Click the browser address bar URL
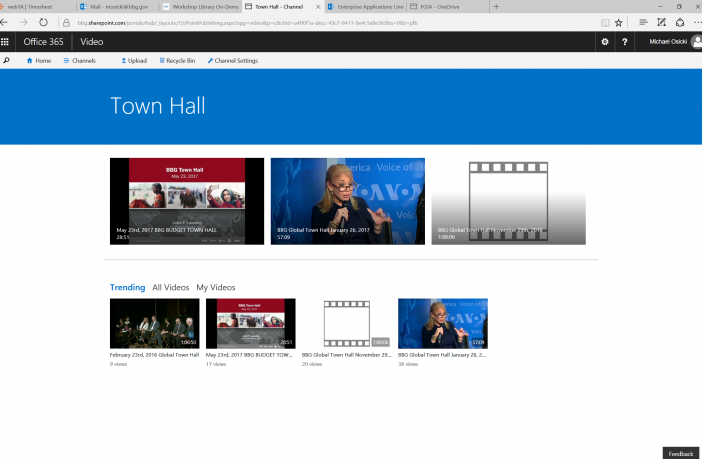The width and height of the screenshot is (702, 459). (247, 23)
